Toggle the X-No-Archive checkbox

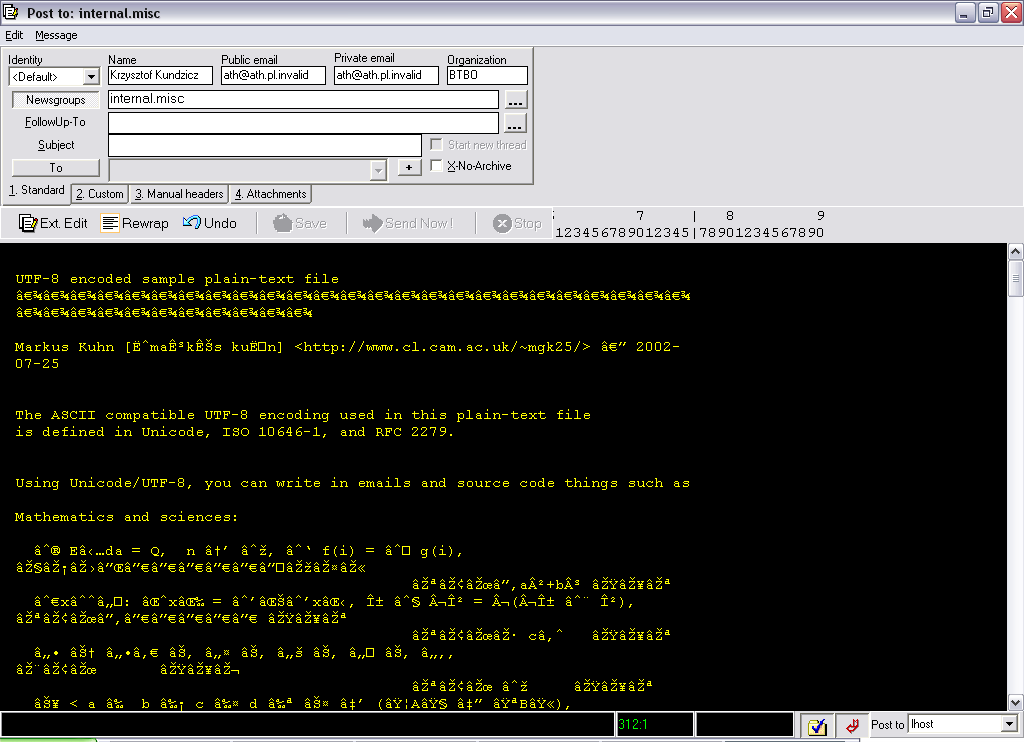tap(437, 165)
